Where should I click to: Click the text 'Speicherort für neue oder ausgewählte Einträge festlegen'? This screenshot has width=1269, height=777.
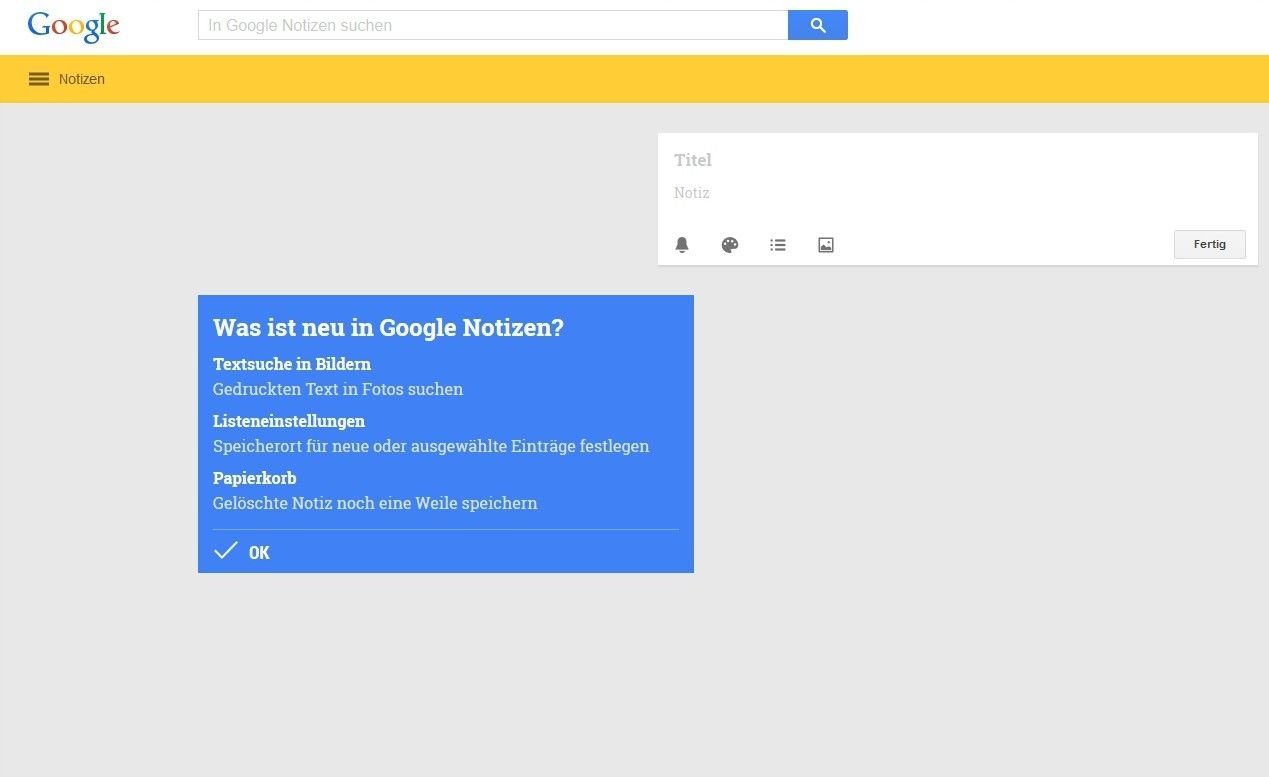[x=431, y=446]
